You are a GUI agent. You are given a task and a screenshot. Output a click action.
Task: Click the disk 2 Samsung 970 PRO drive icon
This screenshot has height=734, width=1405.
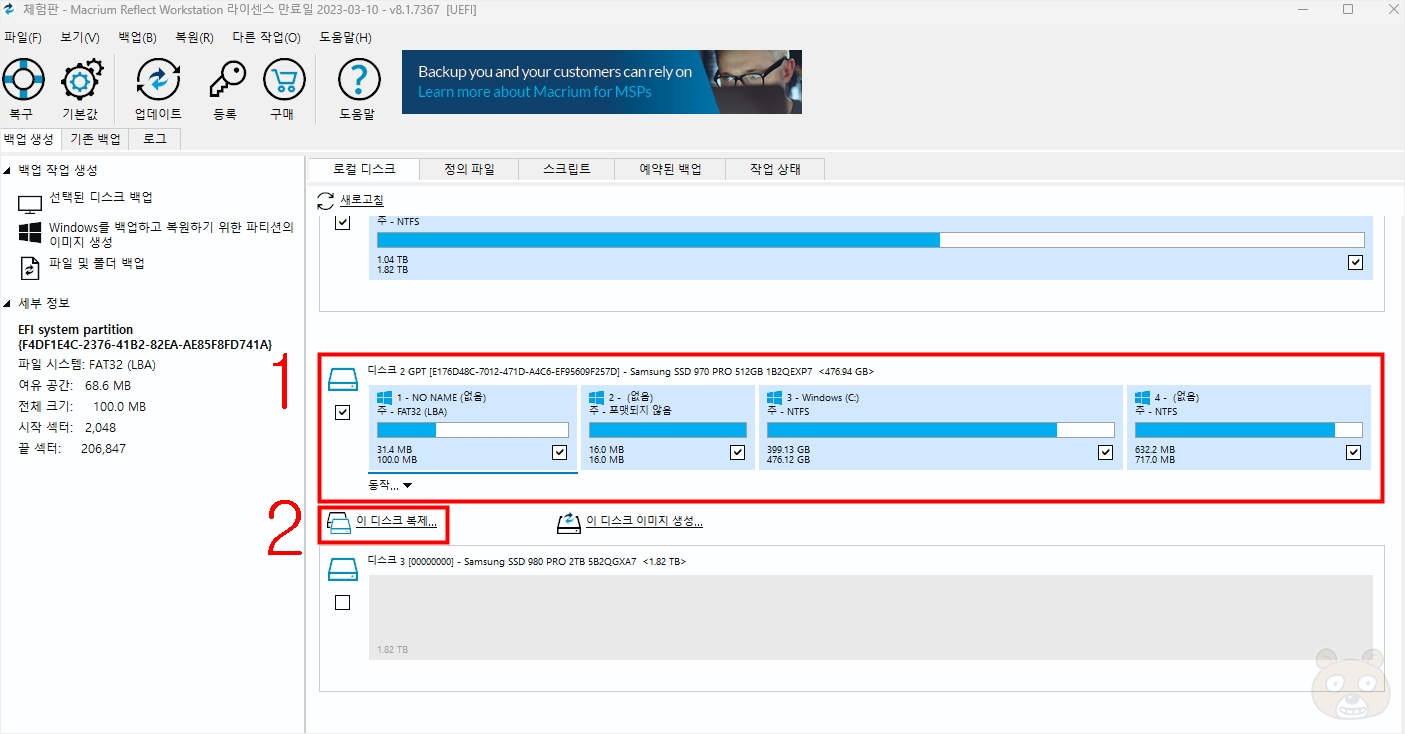coord(343,379)
